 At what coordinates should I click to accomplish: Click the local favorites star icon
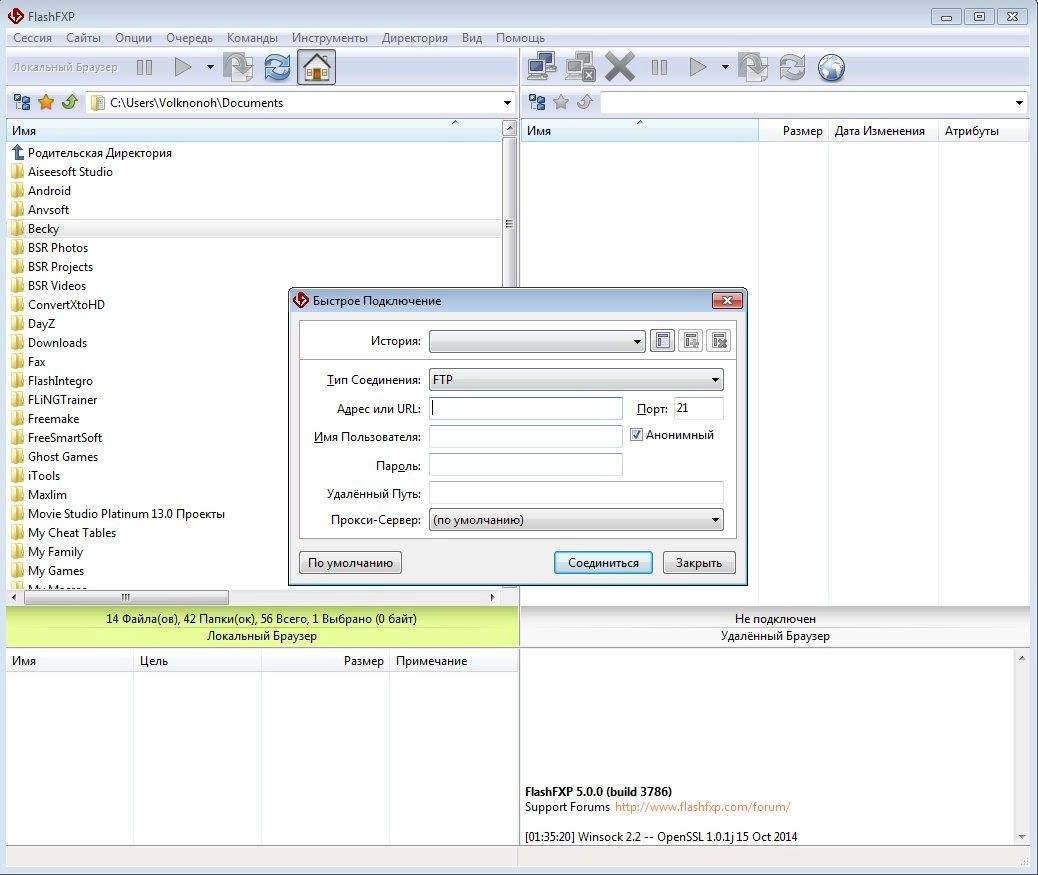coord(46,102)
